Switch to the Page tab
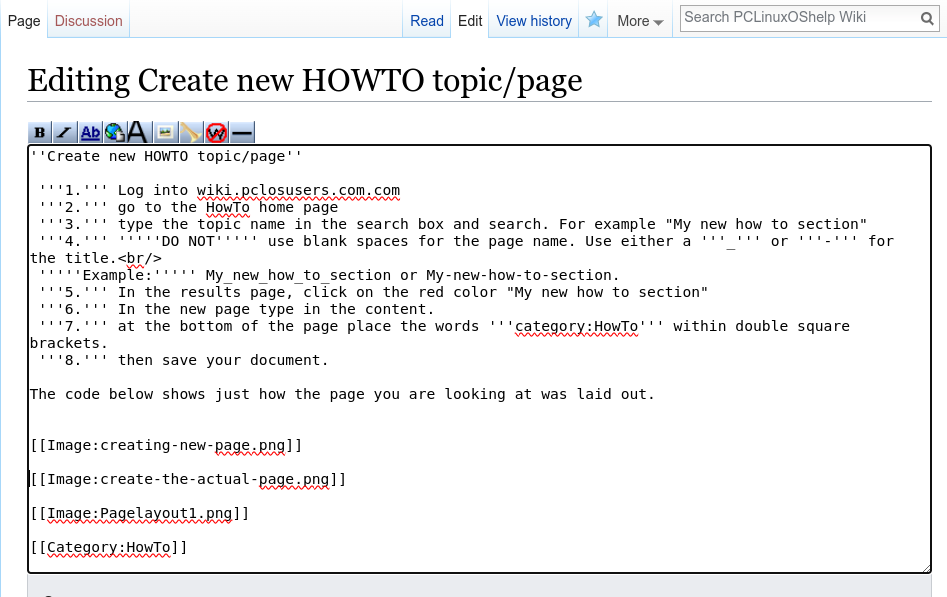This screenshot has height=597, width=947. point(24,21)
